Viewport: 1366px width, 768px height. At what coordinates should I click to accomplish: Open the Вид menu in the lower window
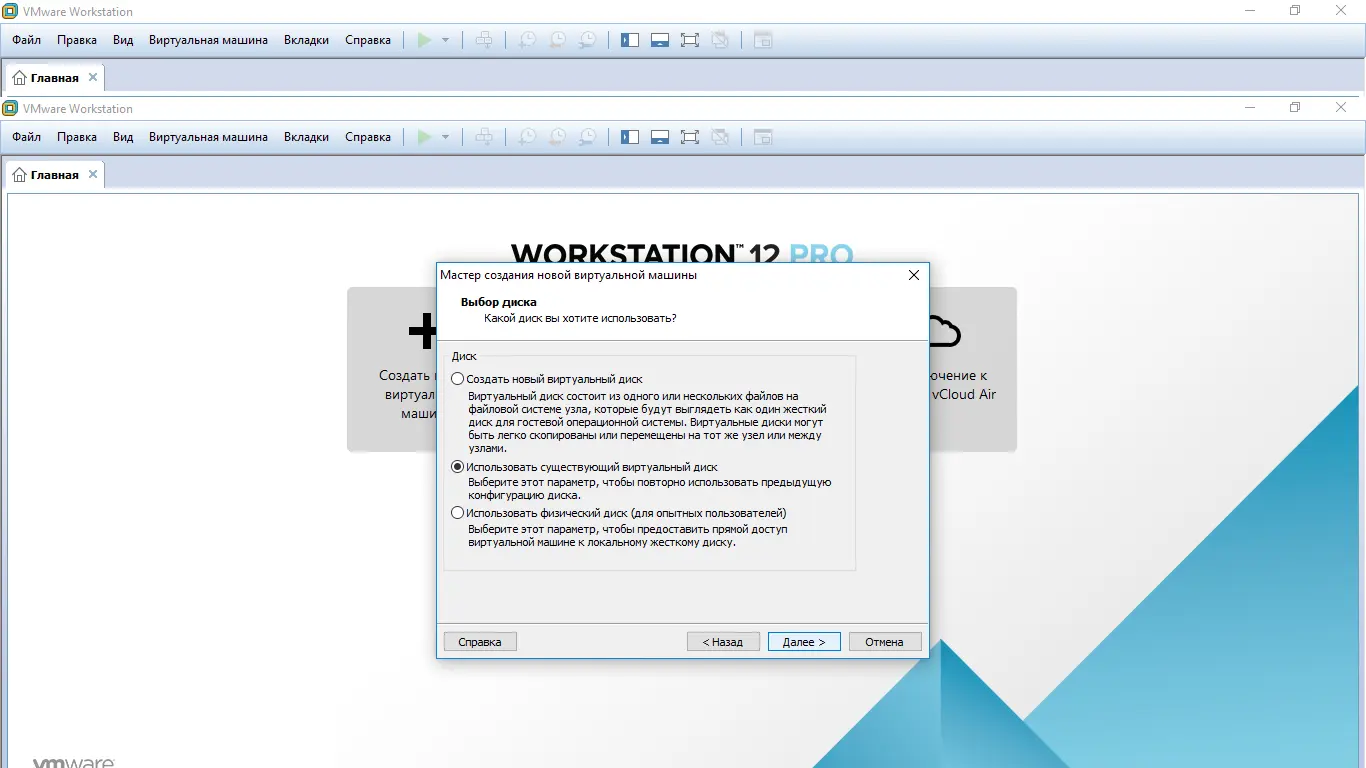(x=123, y=137)
